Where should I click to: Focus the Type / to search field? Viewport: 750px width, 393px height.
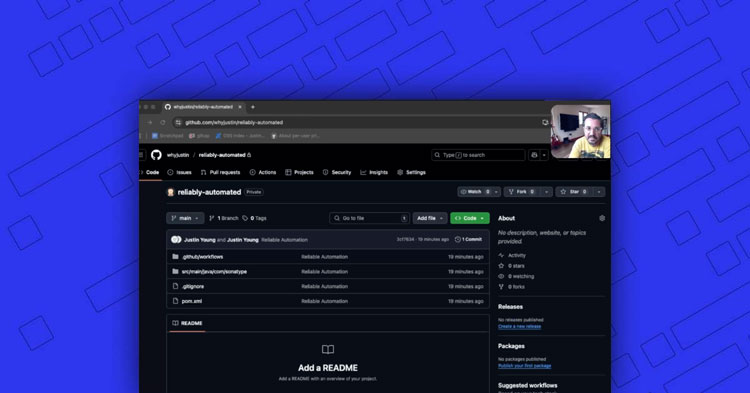point(478,155)
